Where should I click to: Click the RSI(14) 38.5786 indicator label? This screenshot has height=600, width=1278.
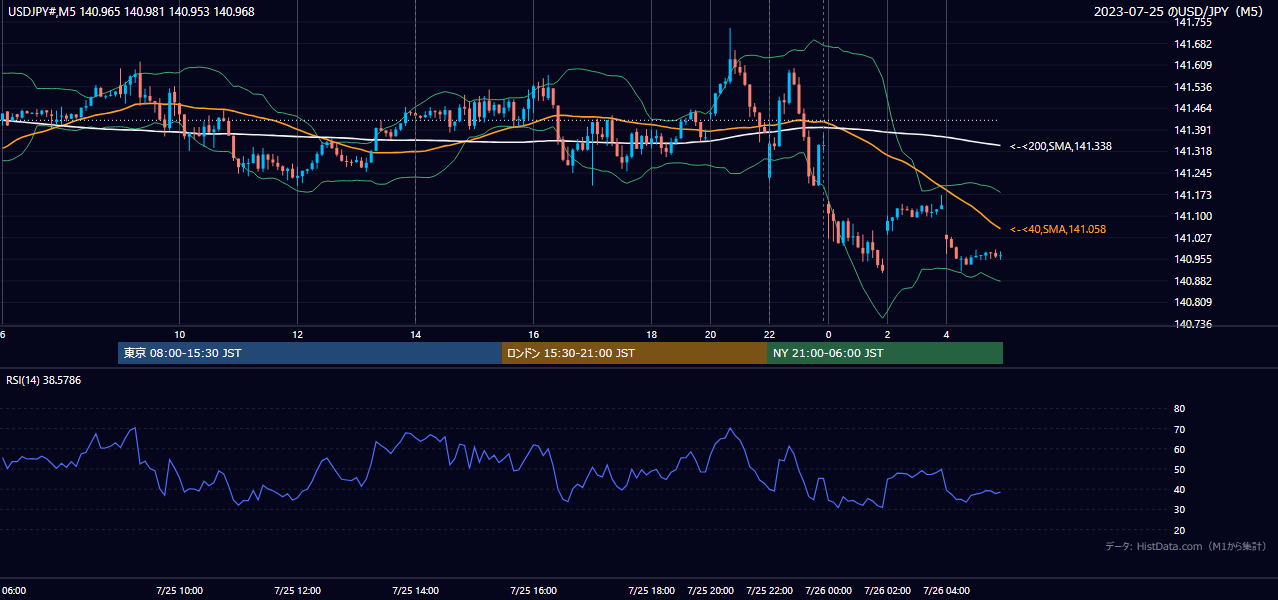pyautogui.click(x=44, y=380)
